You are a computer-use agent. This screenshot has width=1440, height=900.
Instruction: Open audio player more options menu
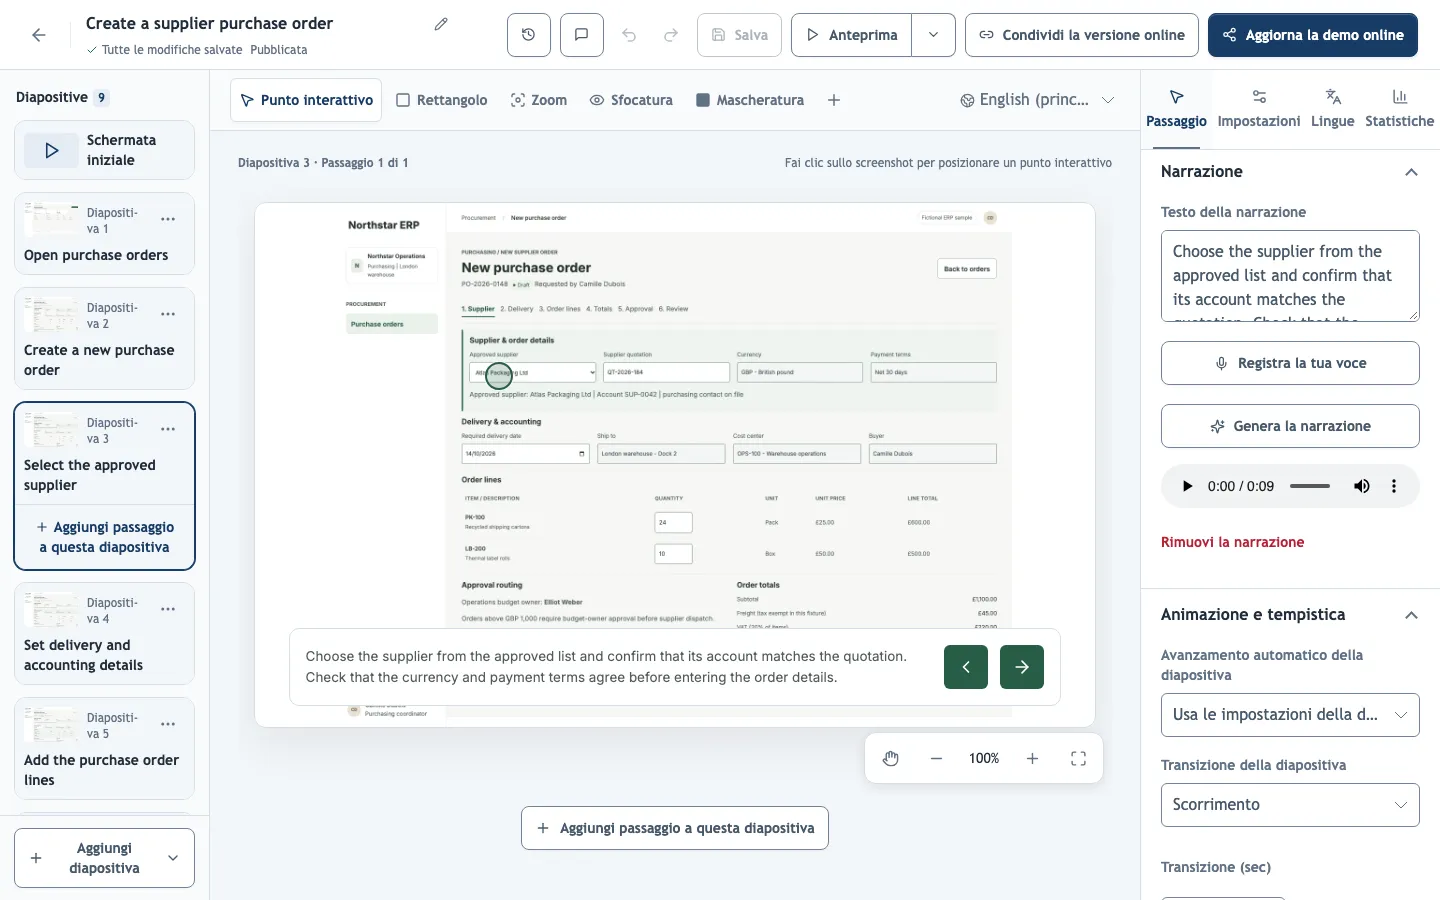pyautogui.click(x=1394, y=486)
